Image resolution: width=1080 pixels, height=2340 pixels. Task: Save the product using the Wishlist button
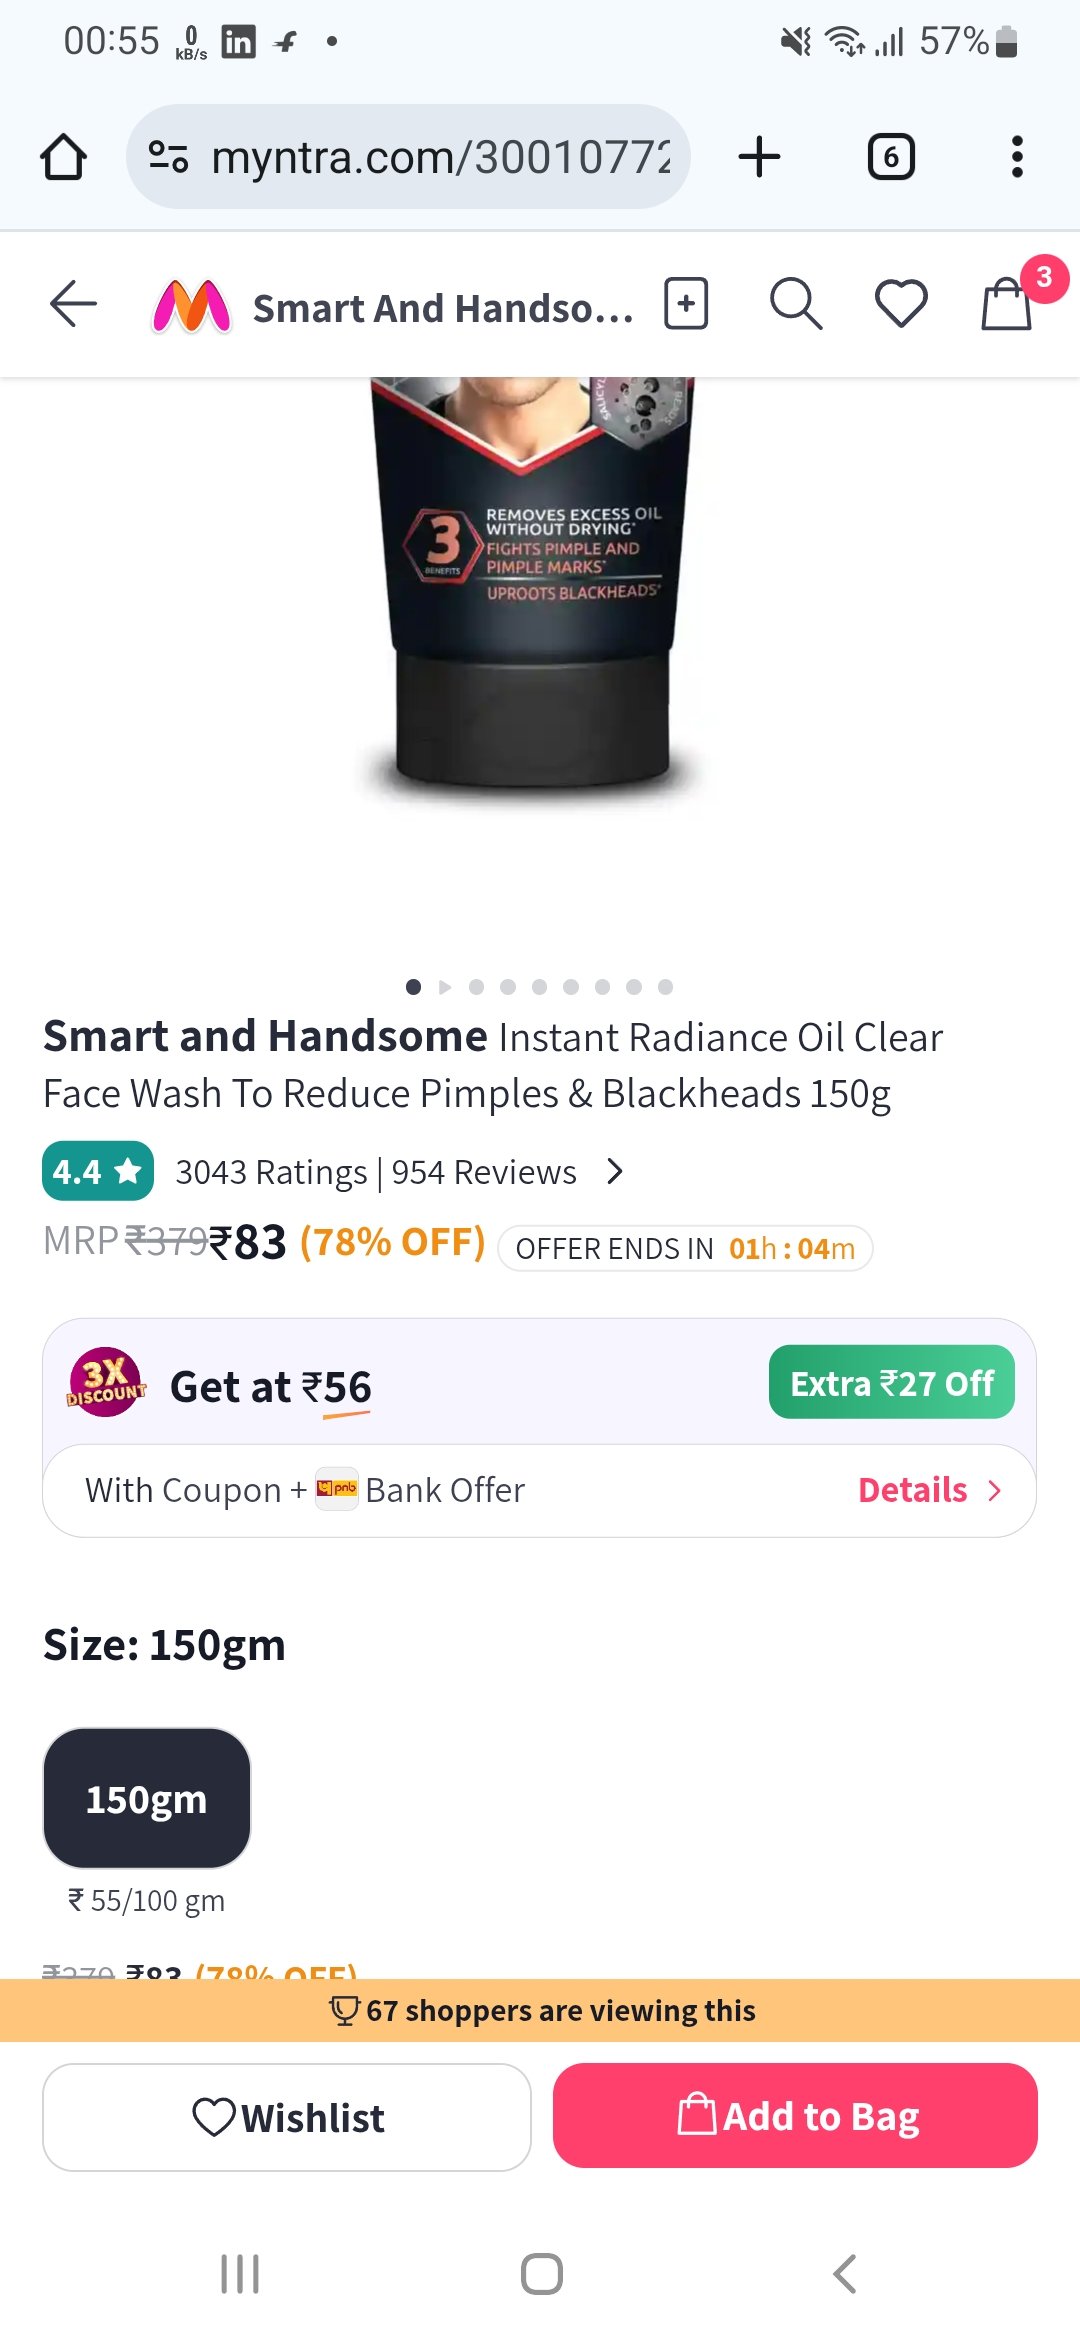287,2117
